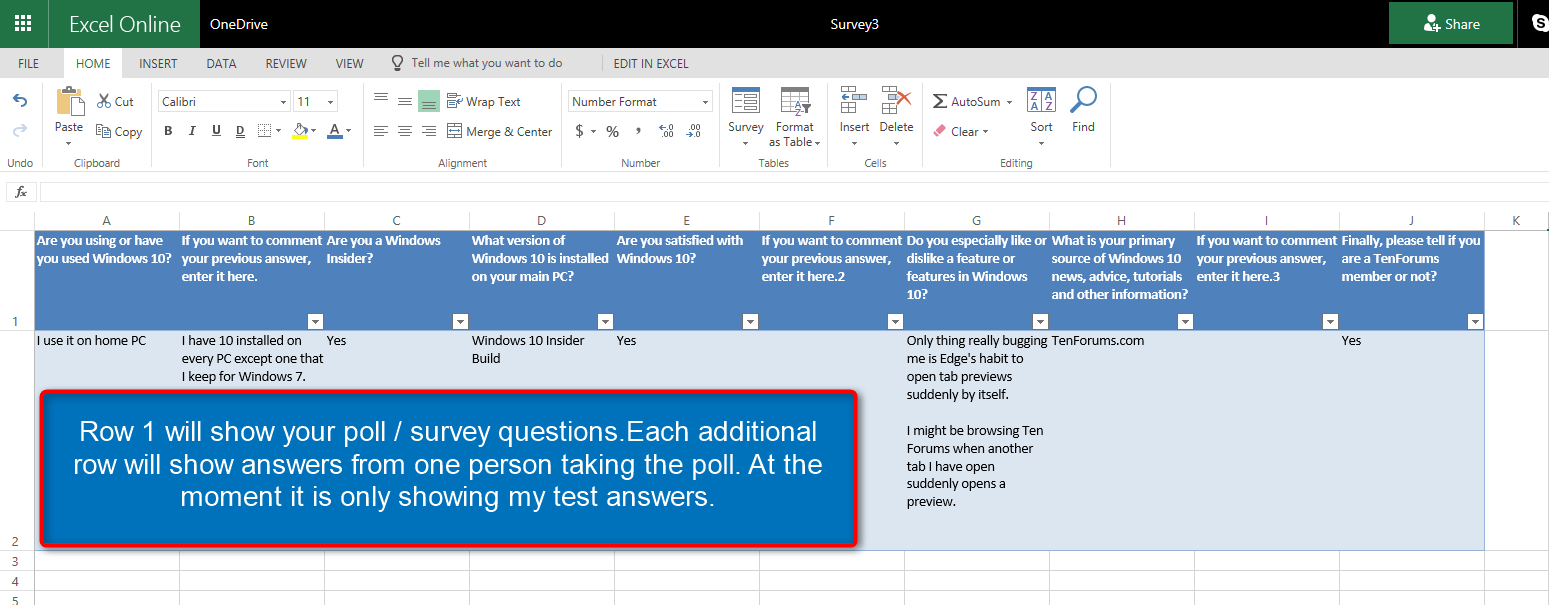
Task: Open the OneDrive link
Action: pos(239,24)
